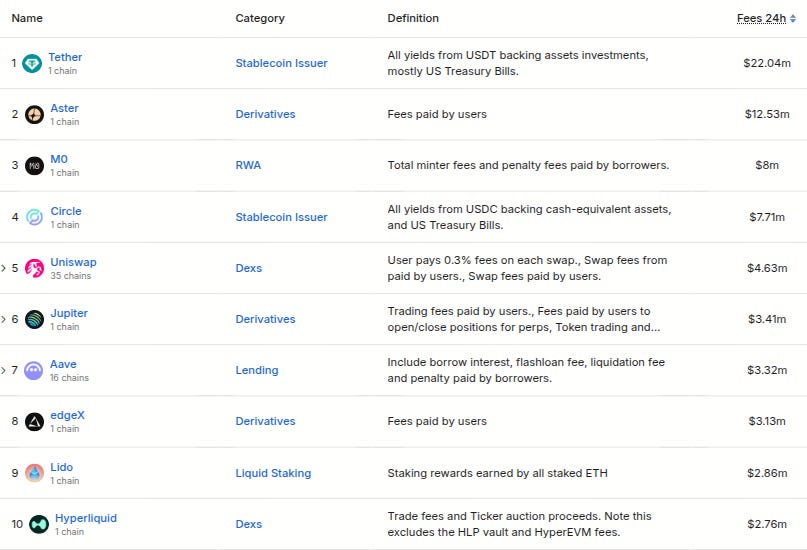Image resolution: width=807 pixels, height=550 pixels.
Task: Click the Circle USDC backing definition
Action: [530, 217]
